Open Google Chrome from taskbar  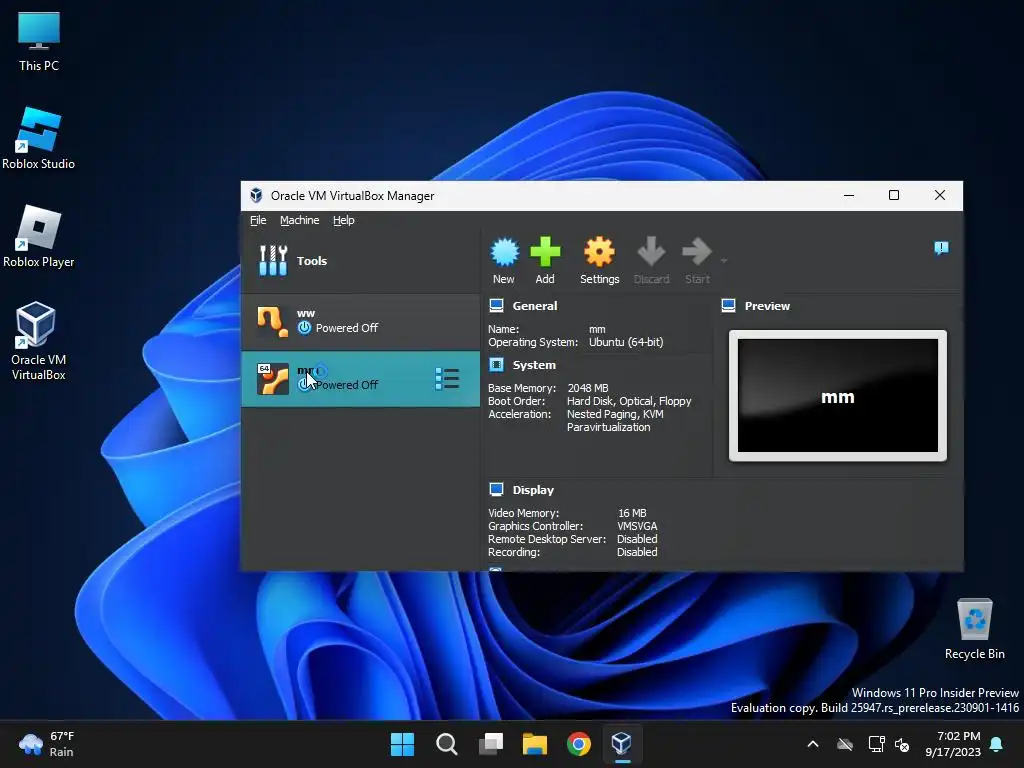[579, 744]
